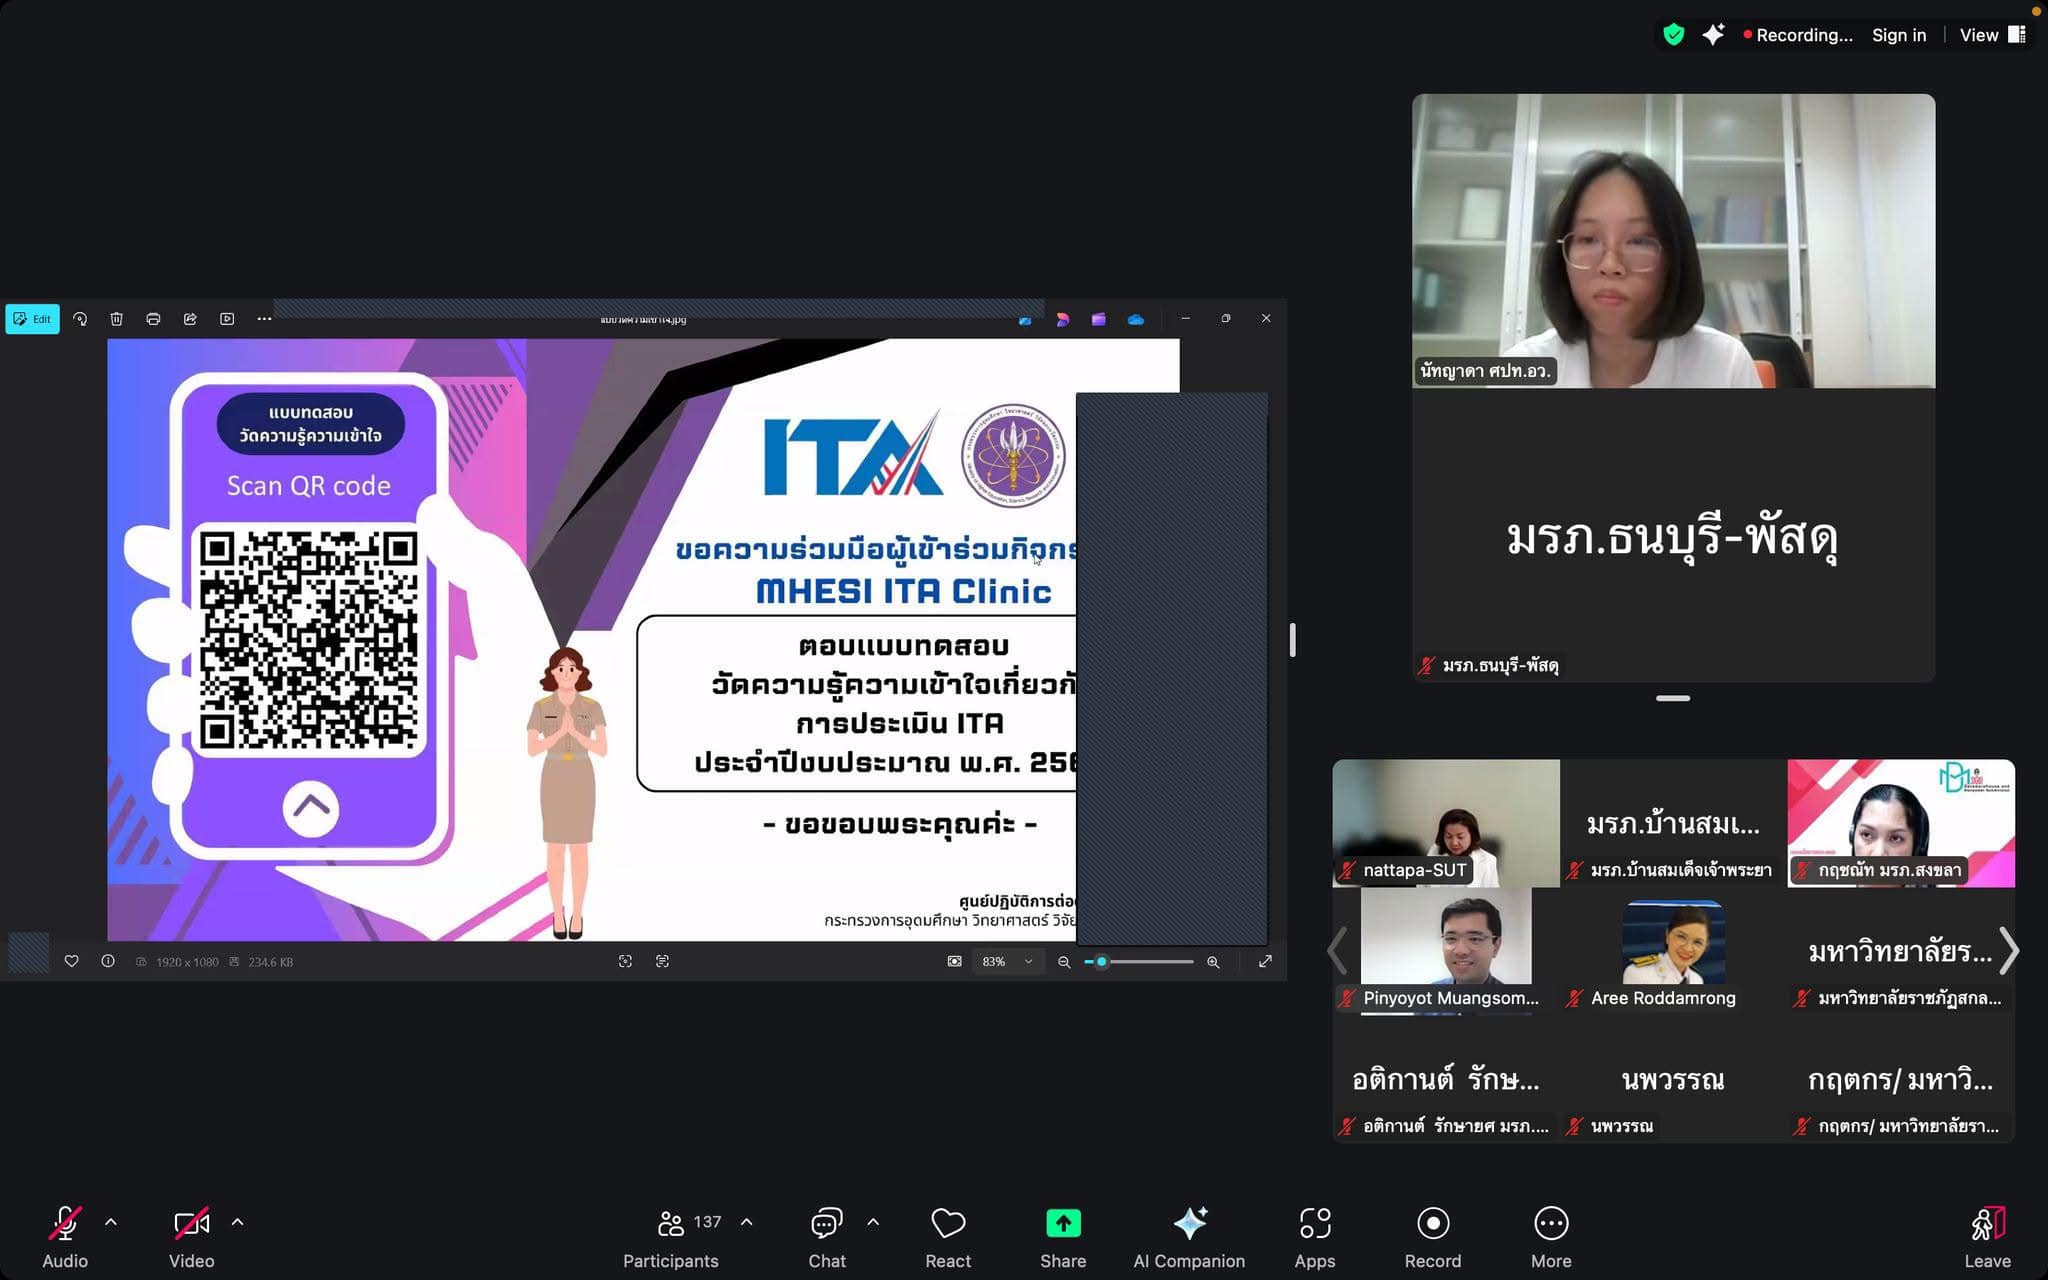Image resolution: width=2048 pixels, height=1280 pixels.
Task: Click the green Share screen button
Action: (1063, 1237)
